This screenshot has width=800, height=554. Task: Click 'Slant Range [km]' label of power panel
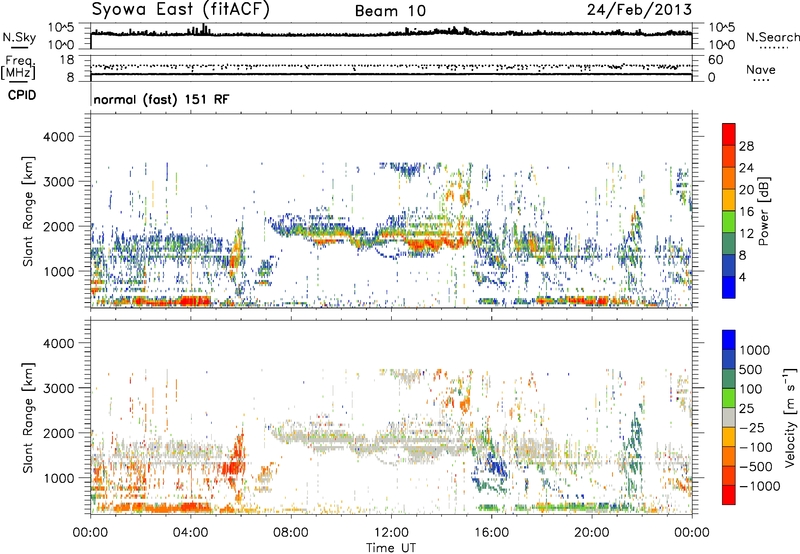click(28, 211)
